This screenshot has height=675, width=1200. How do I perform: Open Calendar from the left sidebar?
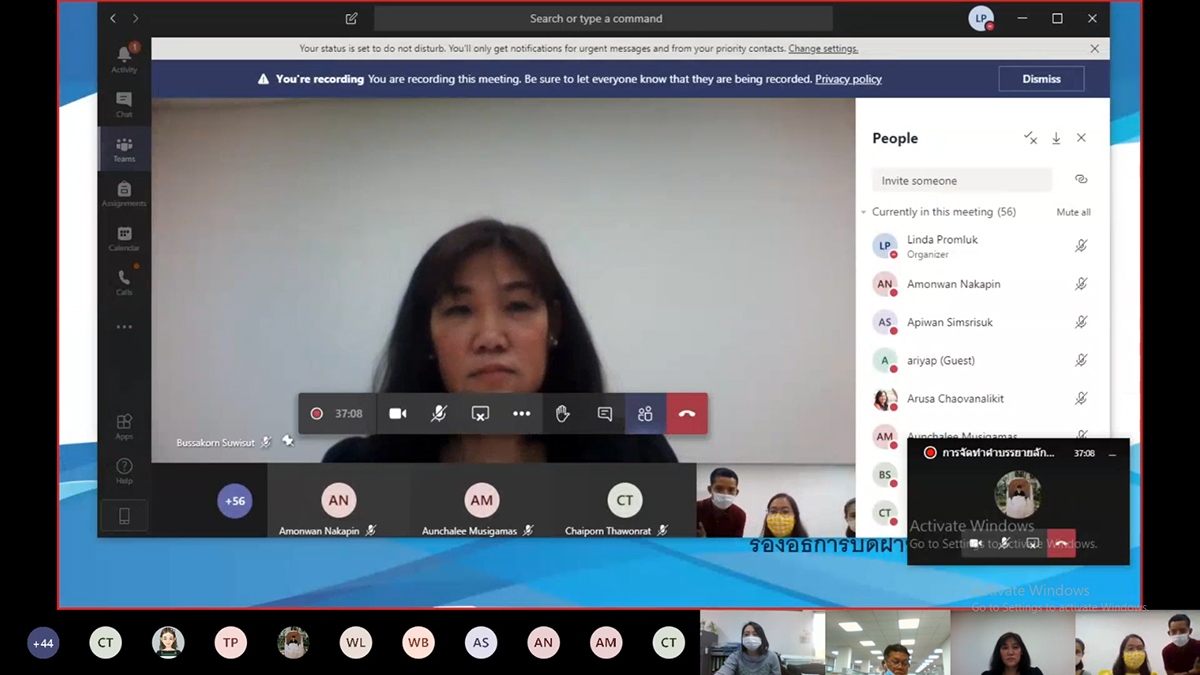(x=124, y=238)
